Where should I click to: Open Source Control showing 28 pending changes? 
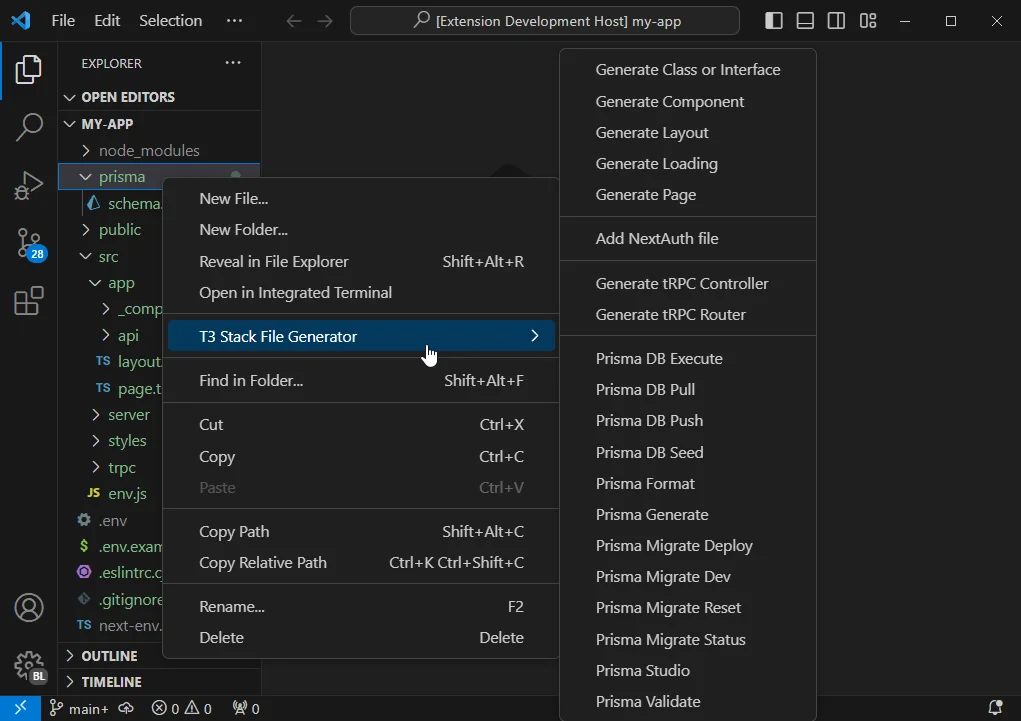pyautogui.click(x=29, y=243)
